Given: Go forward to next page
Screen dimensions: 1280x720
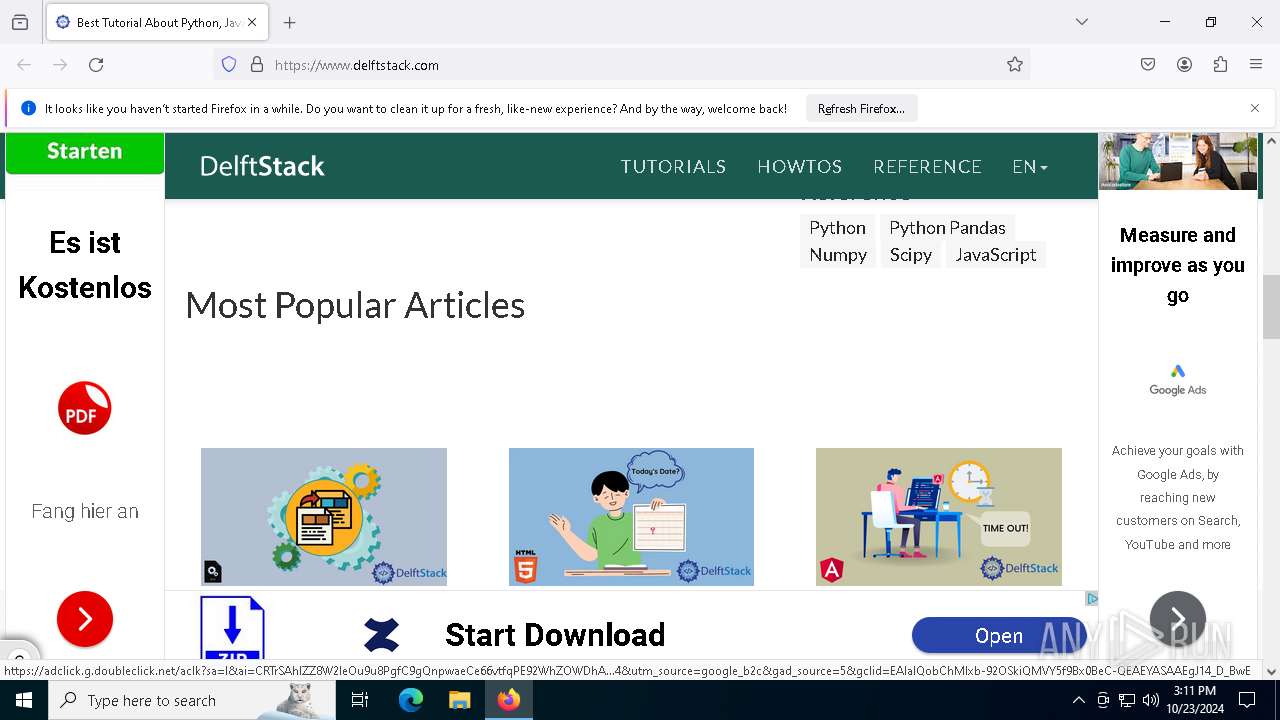Looking at the screenshot, I should (x=60, y=65).
